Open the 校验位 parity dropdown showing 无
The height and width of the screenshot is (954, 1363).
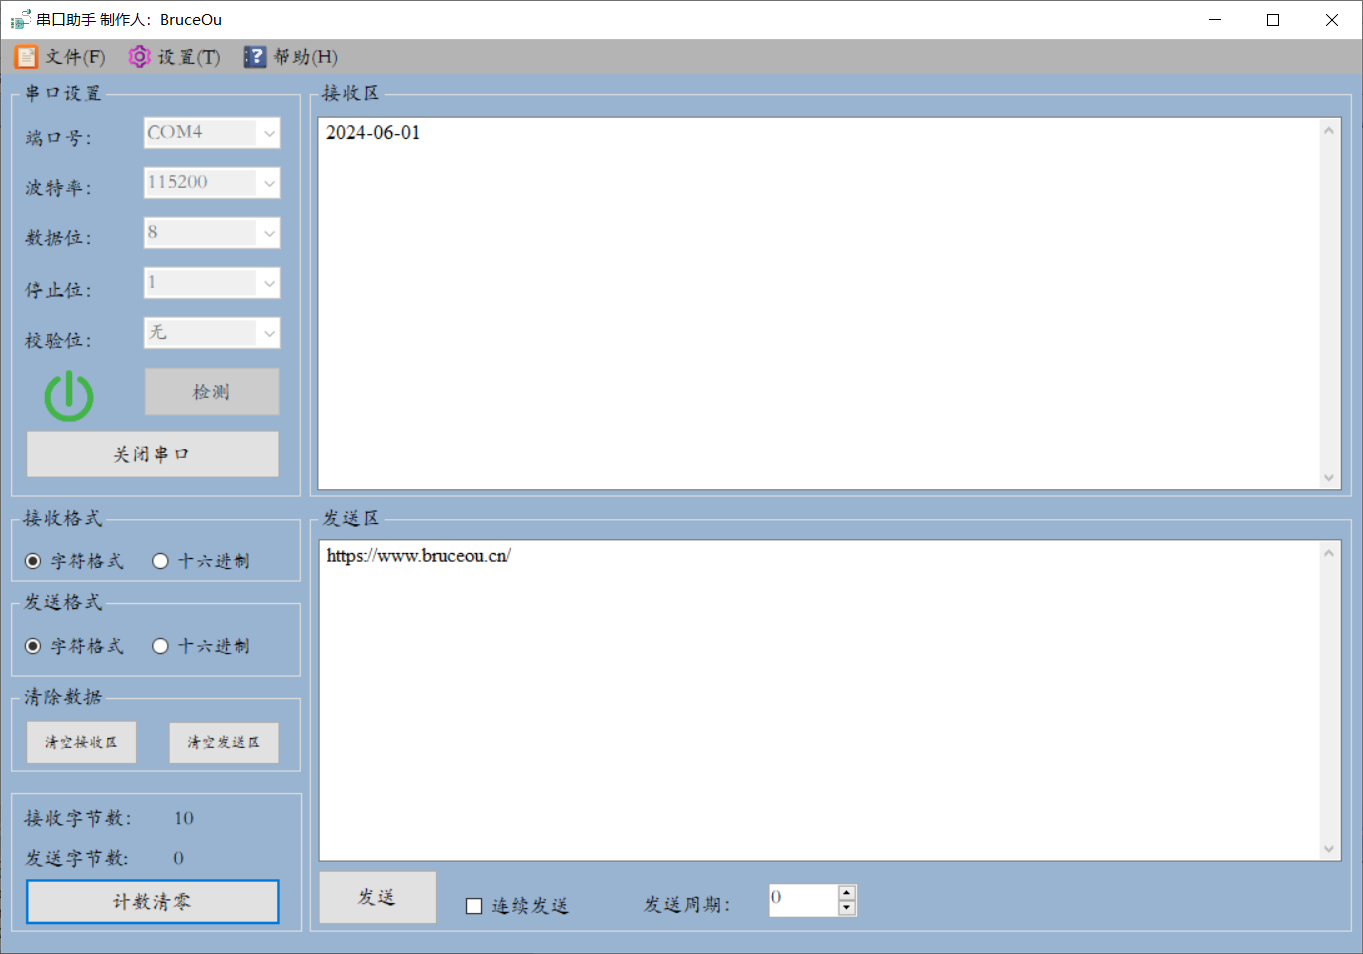212,333
